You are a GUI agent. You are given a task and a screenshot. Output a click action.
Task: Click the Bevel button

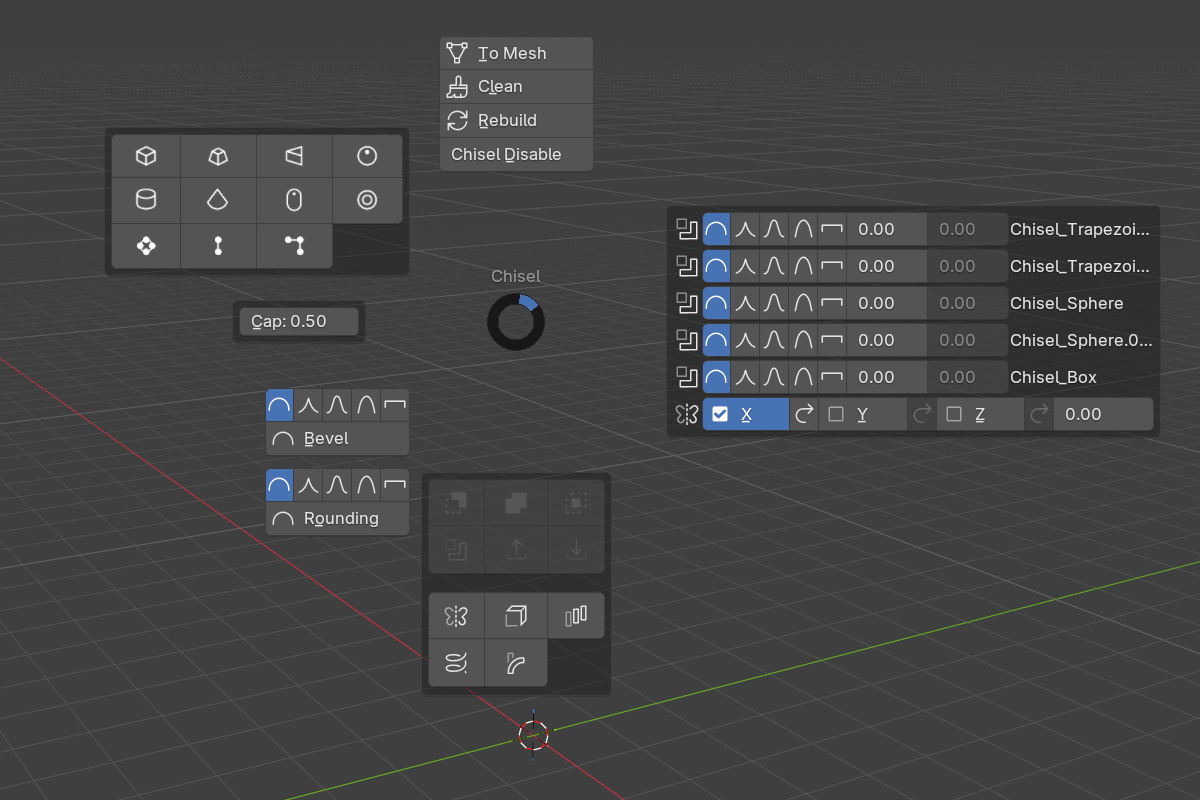pos(337,438)
